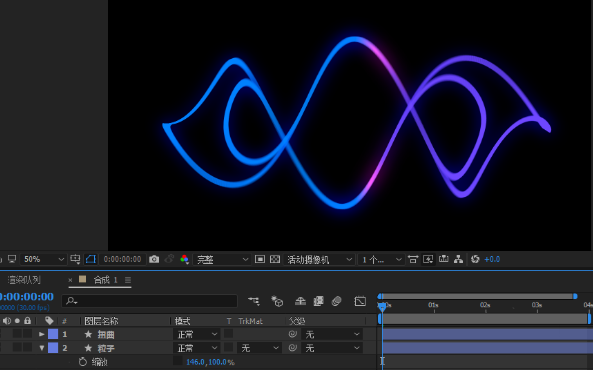Viewport: 593px width, 370px height.
Task: Select the 合成 1 timeline tab
Action: click(105, 280)
